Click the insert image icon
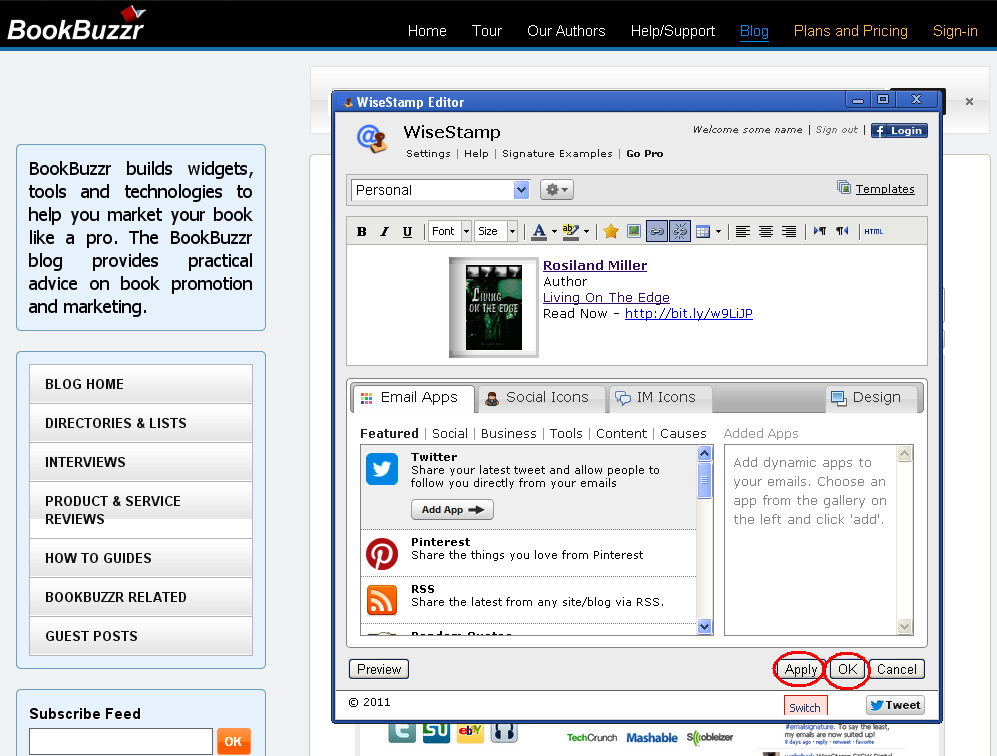 click(634, 232)
